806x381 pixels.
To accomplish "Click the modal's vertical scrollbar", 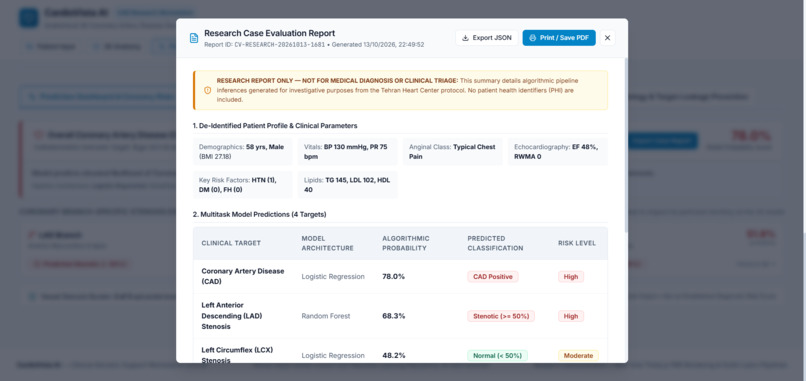I will (x=626, y=145).
